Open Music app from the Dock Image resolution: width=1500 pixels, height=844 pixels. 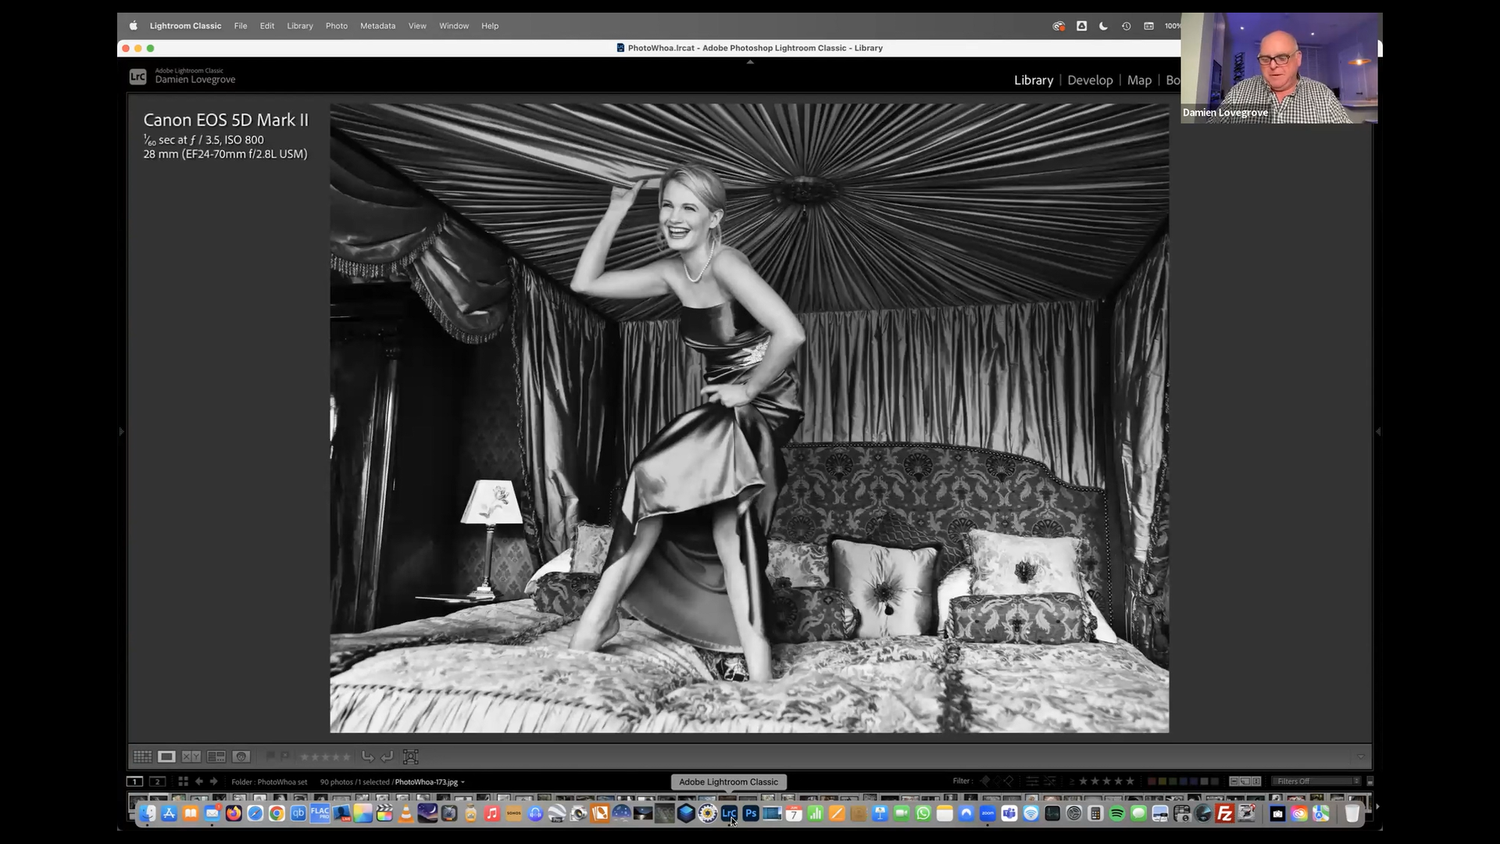pos(492,814)
